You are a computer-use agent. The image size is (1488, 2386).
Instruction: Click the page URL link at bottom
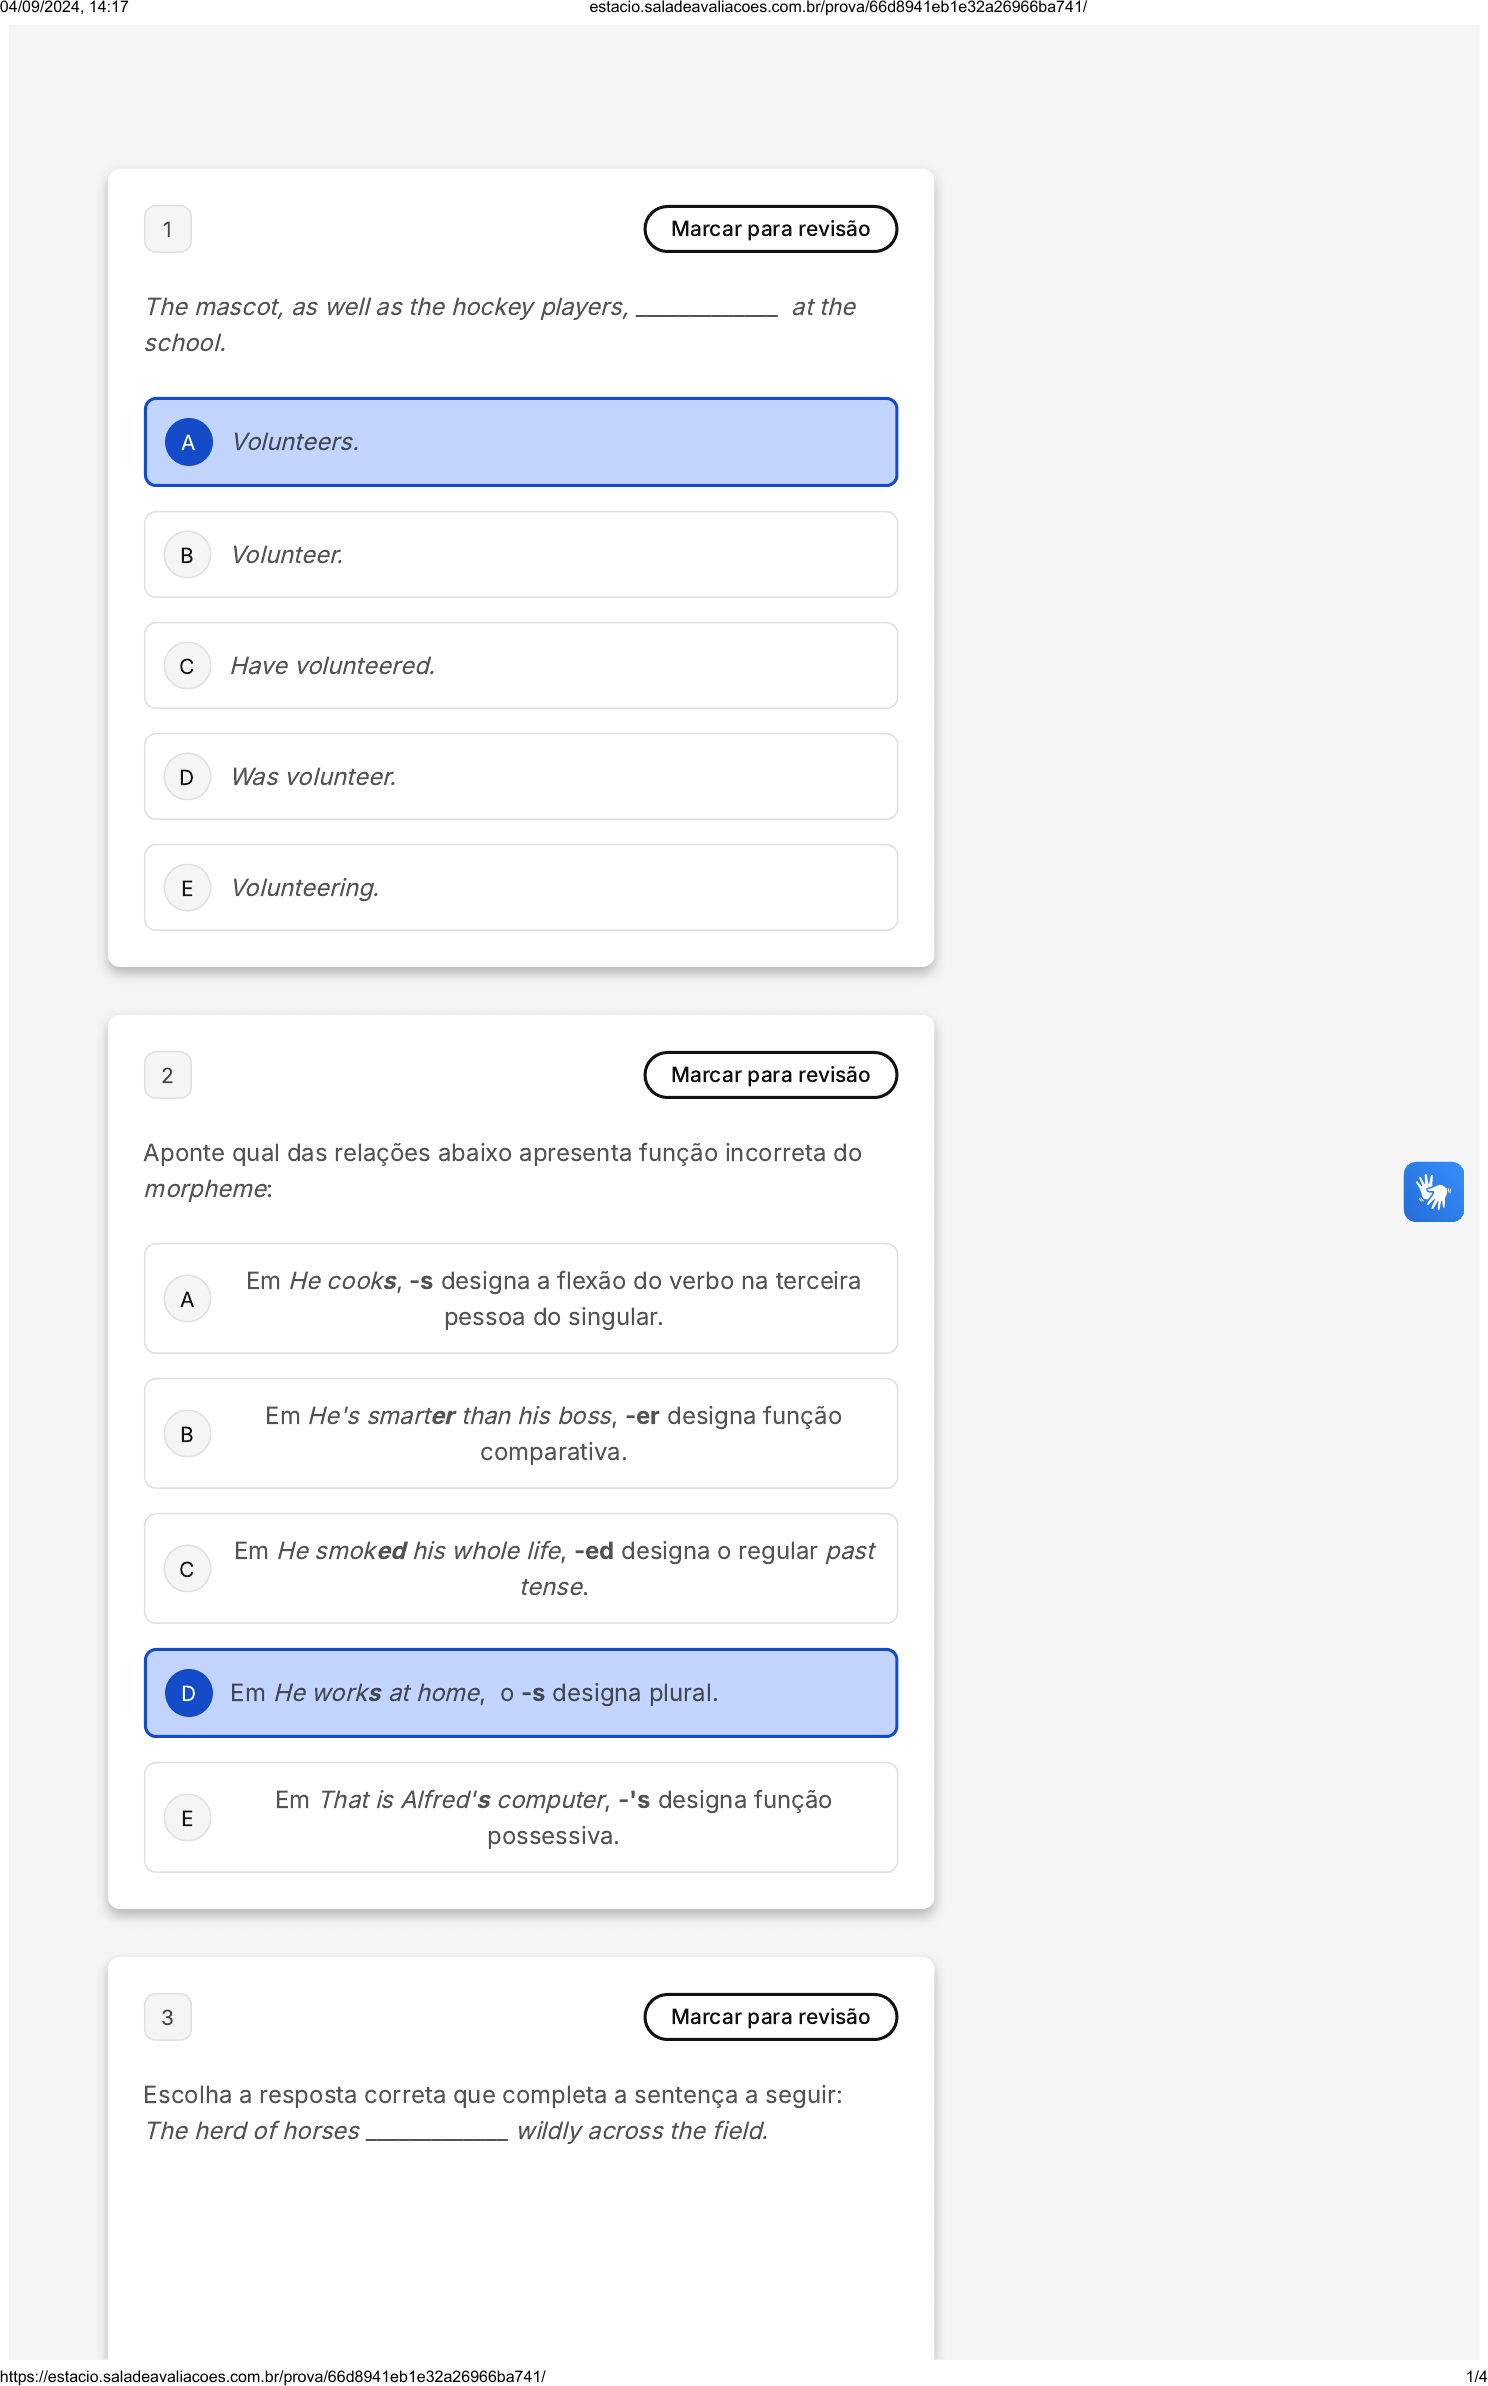point(273,2376)
